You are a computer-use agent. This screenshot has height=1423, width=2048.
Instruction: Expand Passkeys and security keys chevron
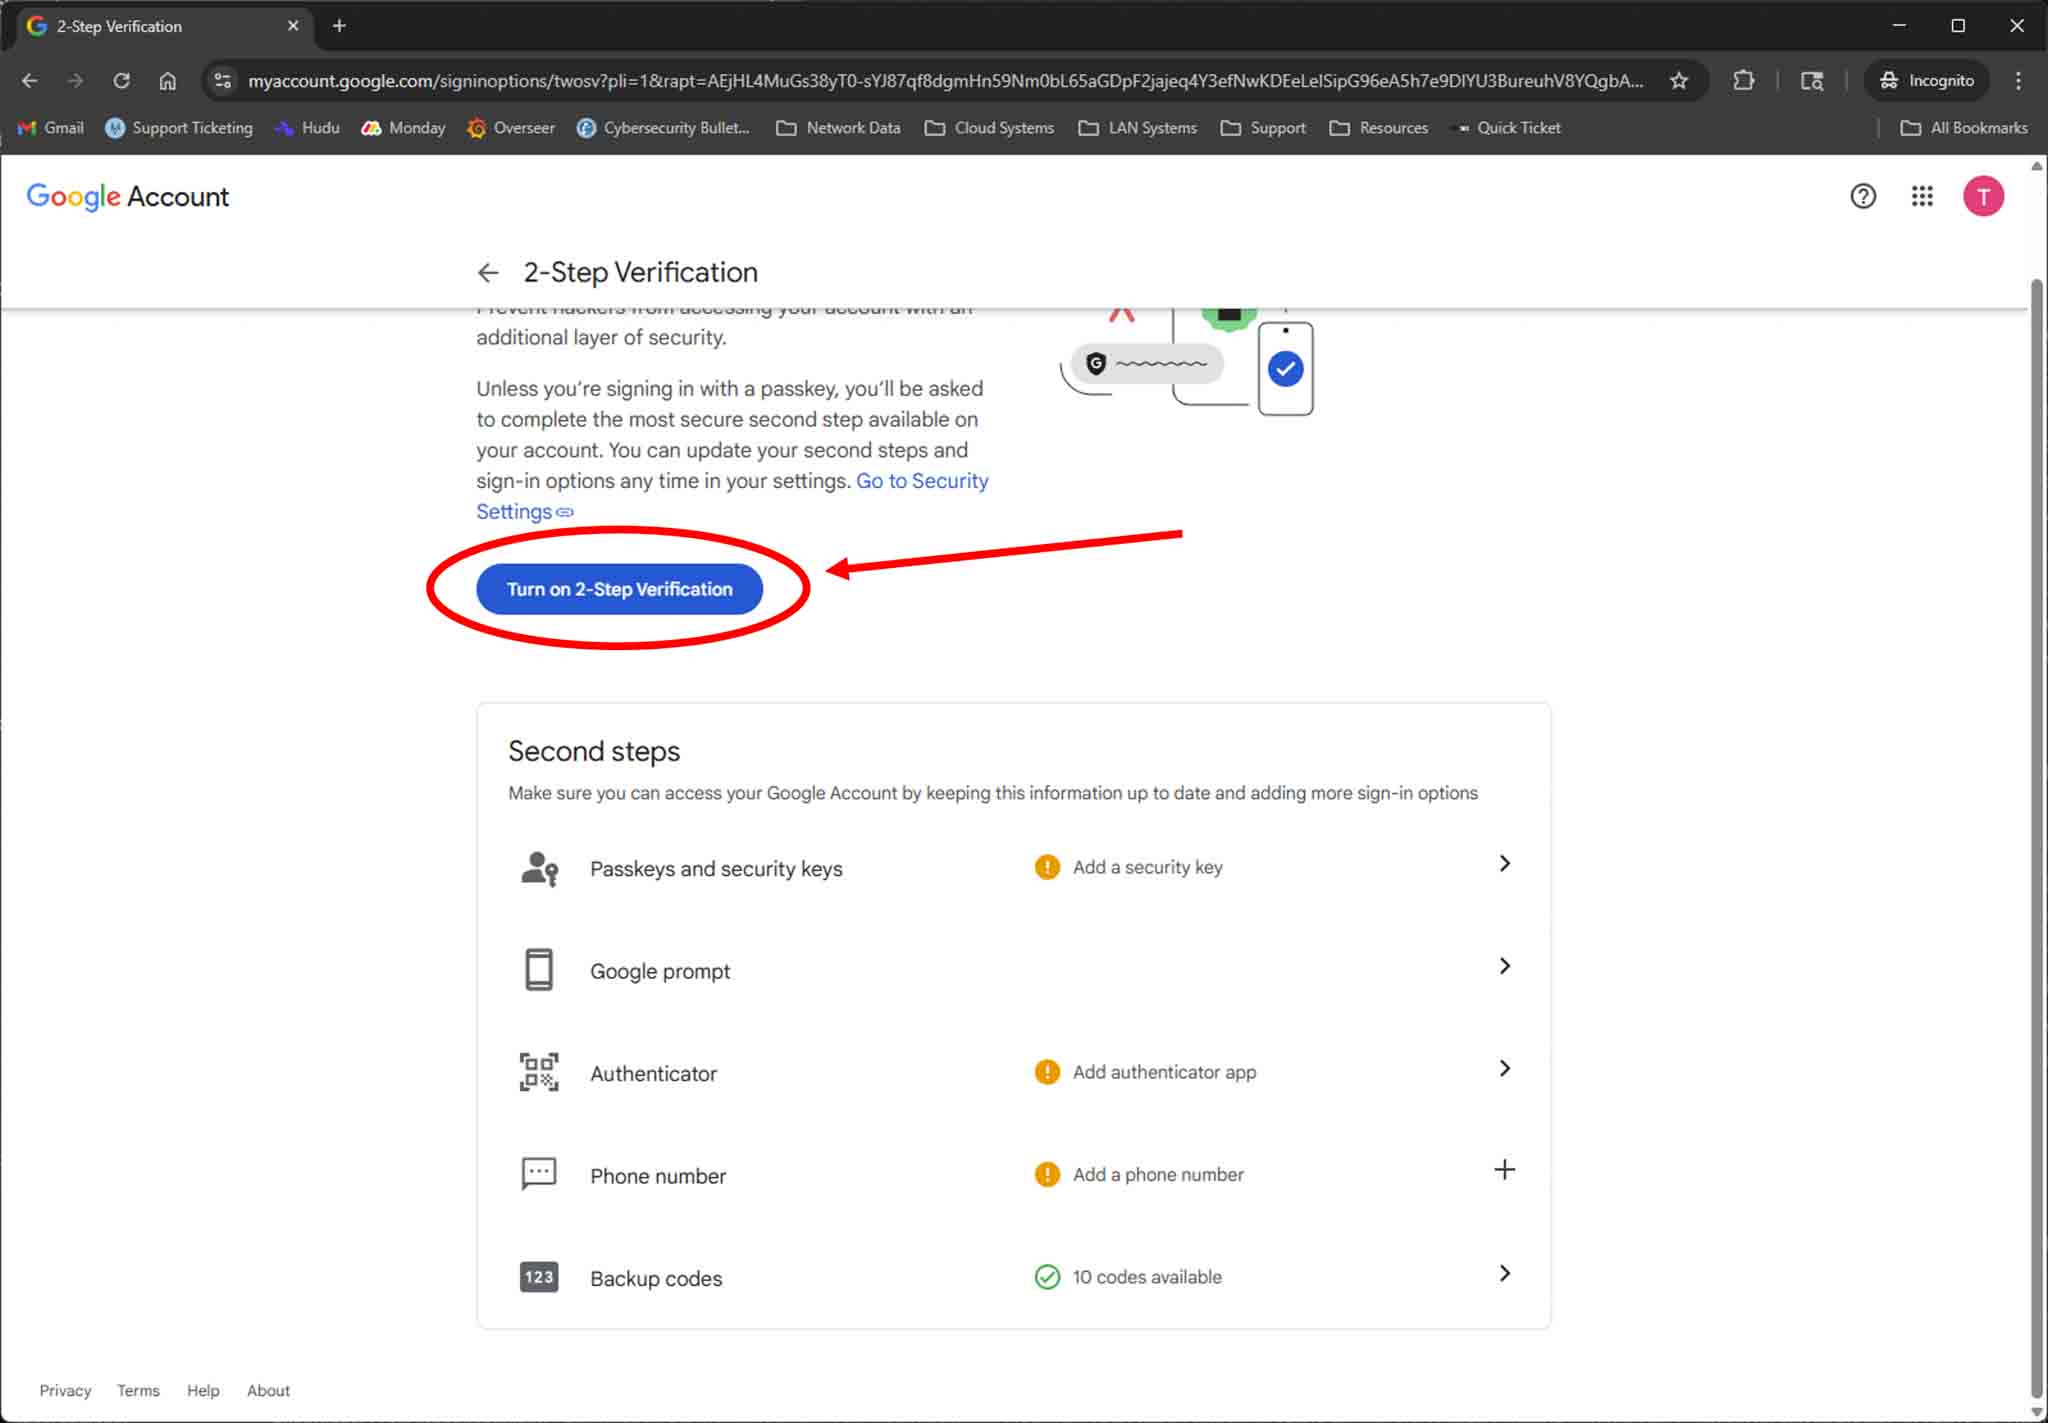1504,864
